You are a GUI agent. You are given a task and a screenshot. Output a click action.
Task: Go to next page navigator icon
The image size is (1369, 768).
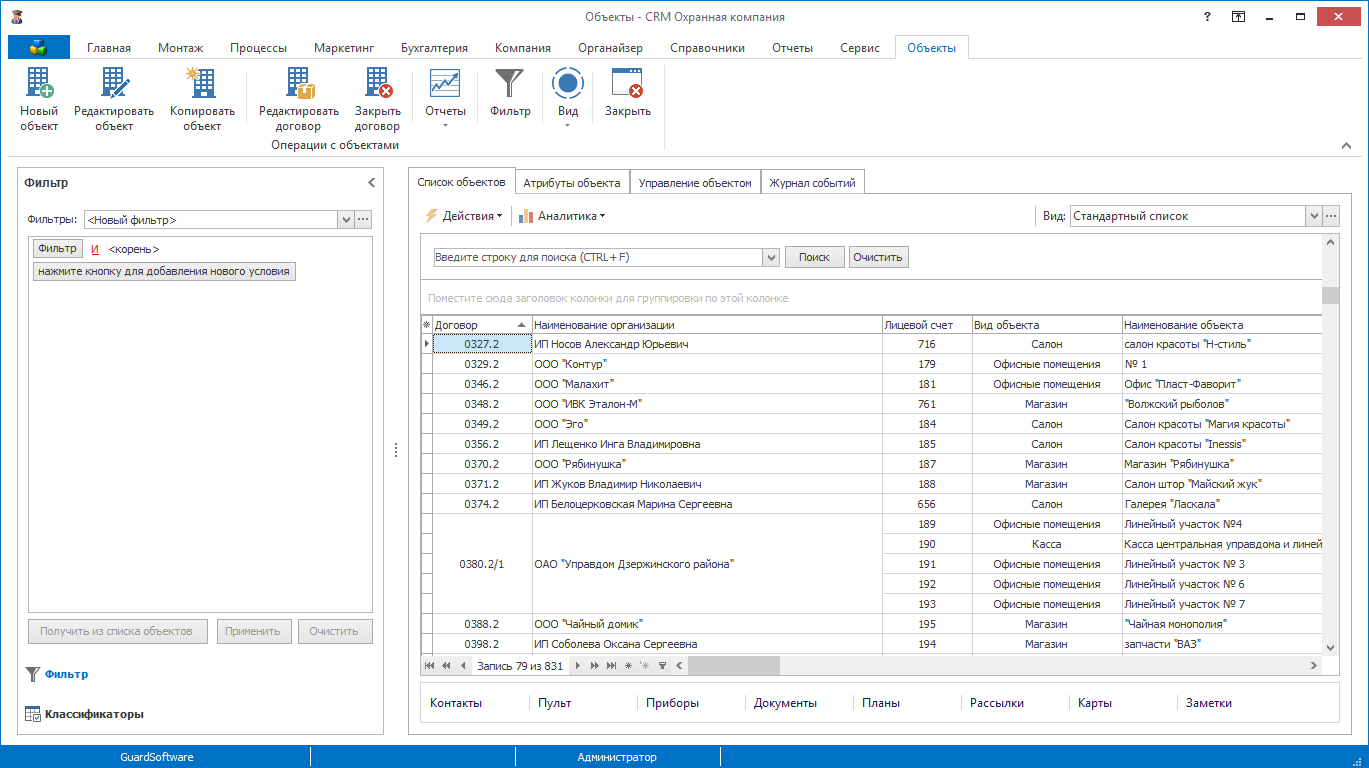(x=594, y=665)
